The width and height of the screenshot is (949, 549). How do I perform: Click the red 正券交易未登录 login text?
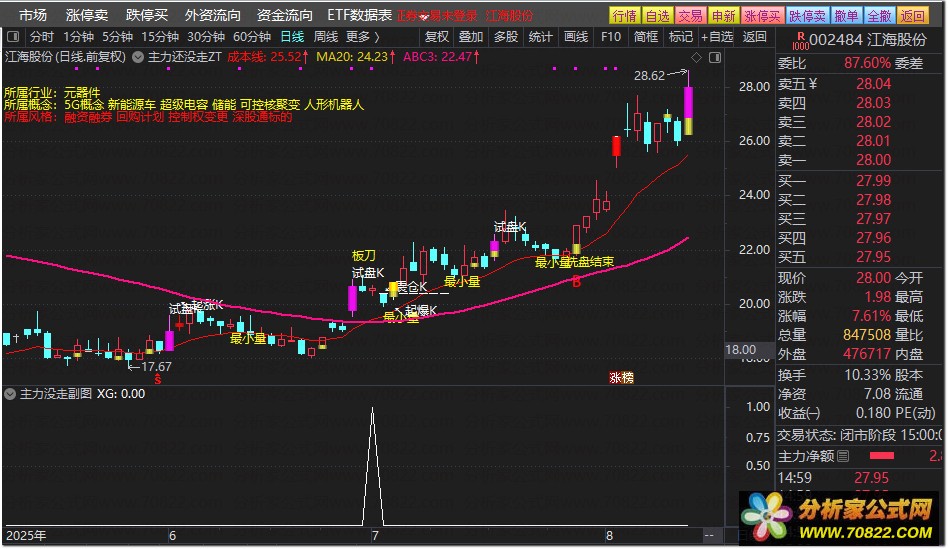(437, 16)
